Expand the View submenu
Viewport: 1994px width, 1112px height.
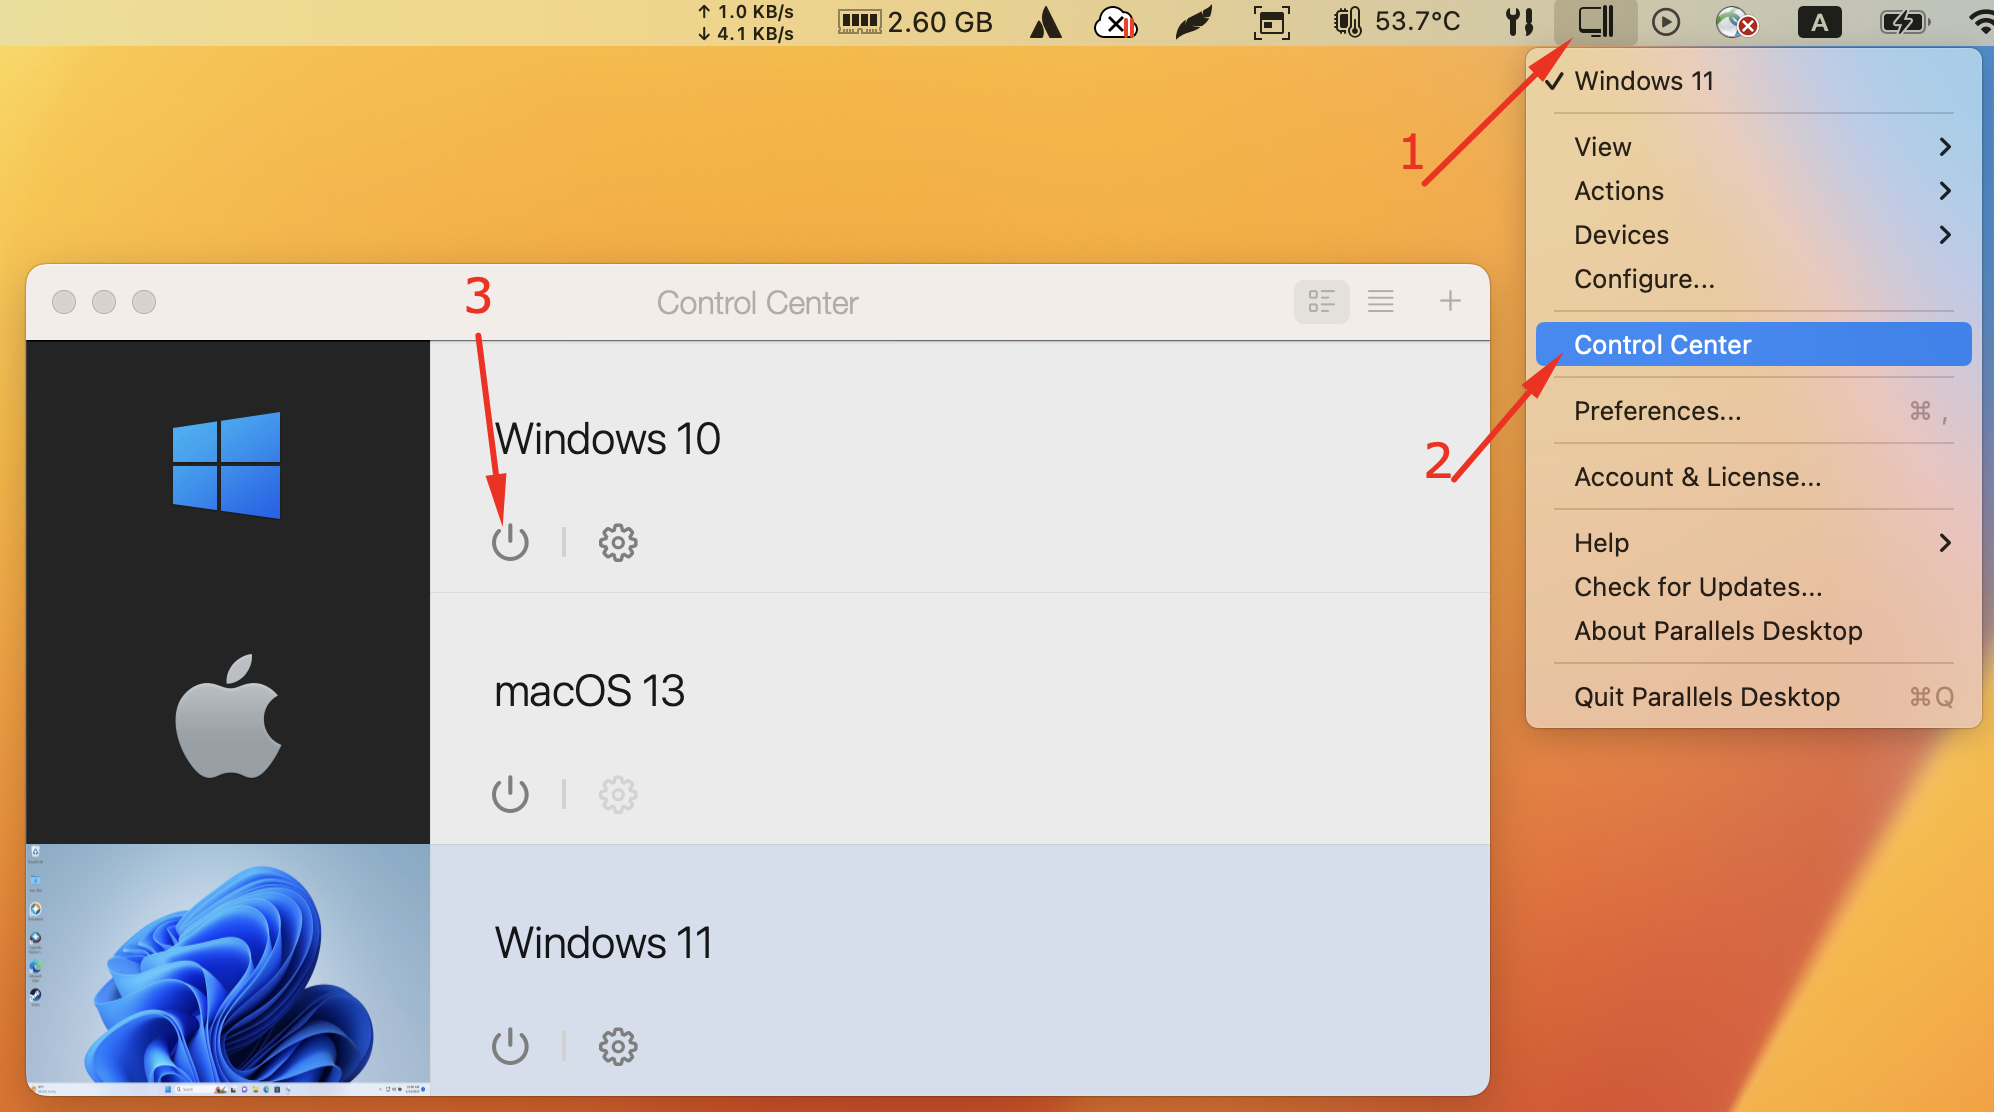1754,147
